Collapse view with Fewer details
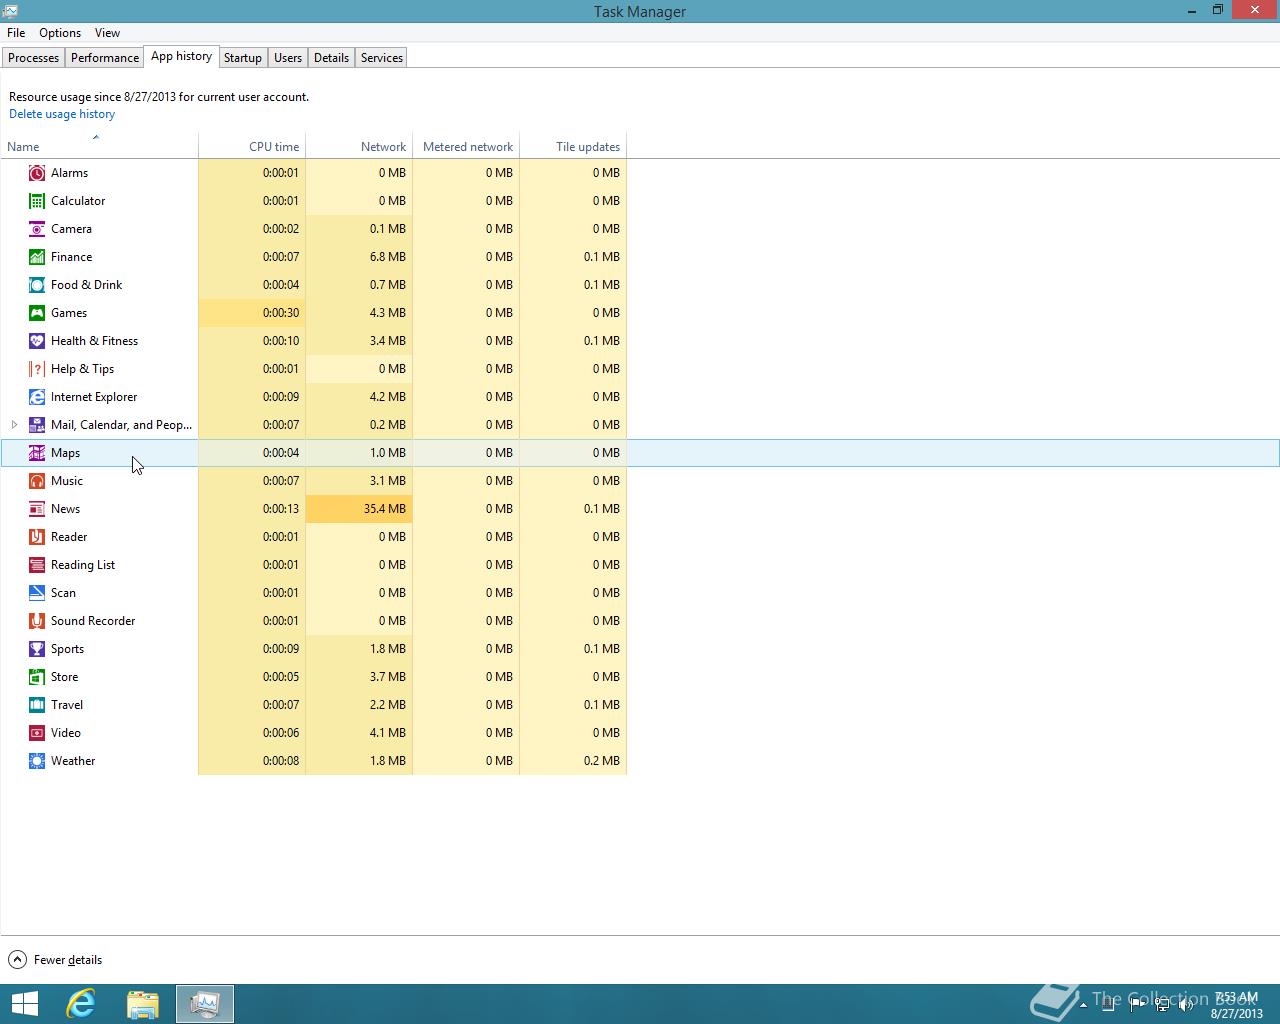Screen dimensions: 1280x1024 click(56, 960)
